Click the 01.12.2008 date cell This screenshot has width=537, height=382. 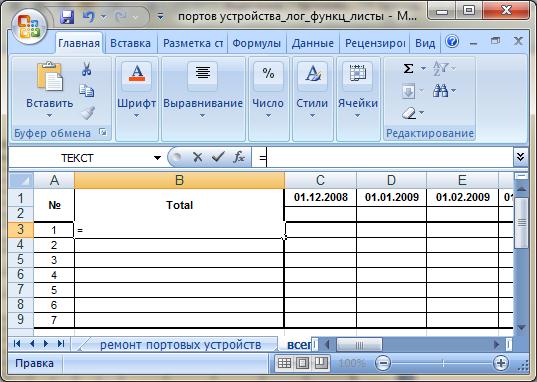321,197
